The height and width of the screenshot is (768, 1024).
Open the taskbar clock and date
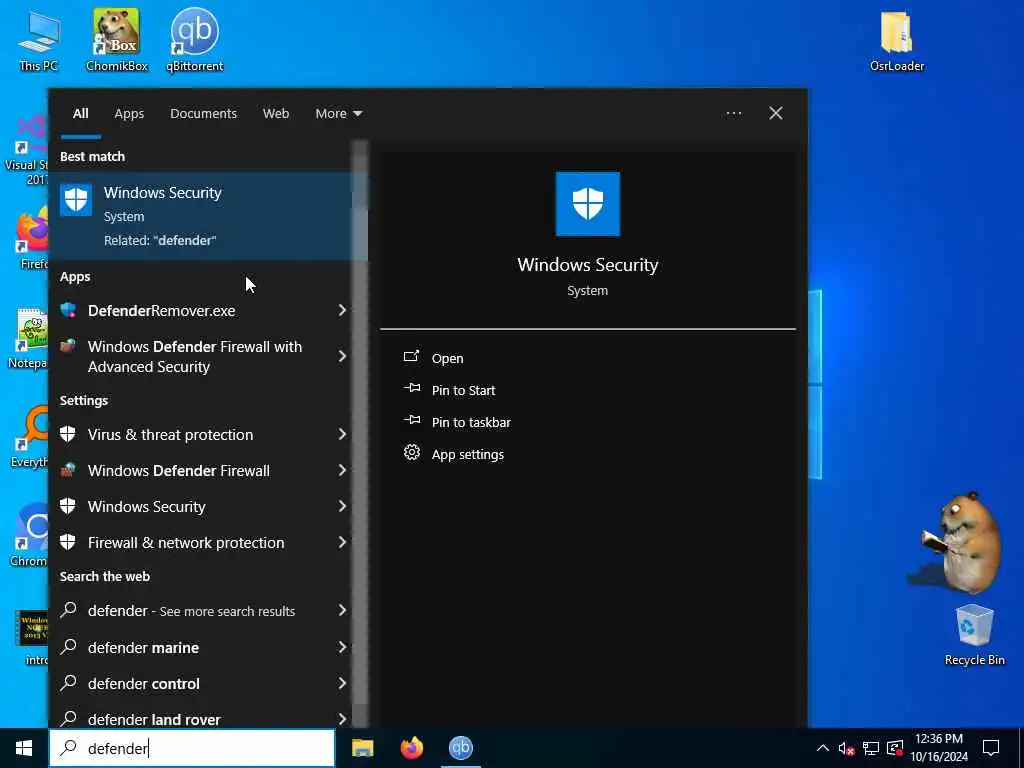(x=939, y=748)
